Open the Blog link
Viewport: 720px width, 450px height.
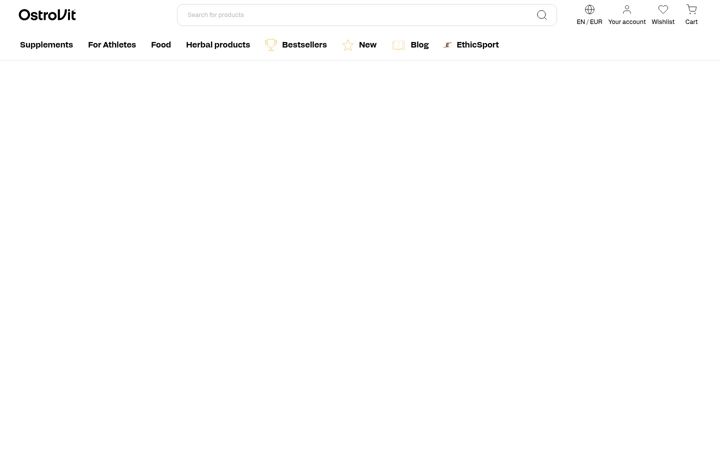(x=420, y=45)
